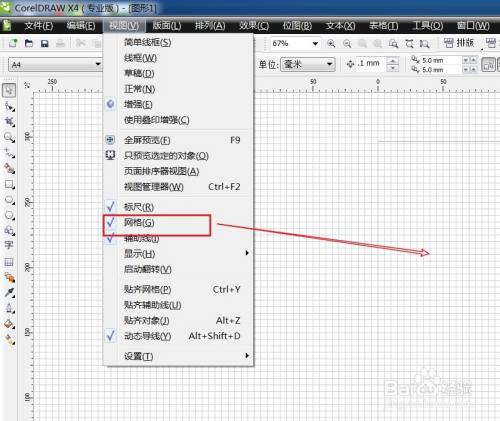500x421 pixels.
Task: Select 只预览选定的对象(O) menu item
Action: [x=178, y=156]
